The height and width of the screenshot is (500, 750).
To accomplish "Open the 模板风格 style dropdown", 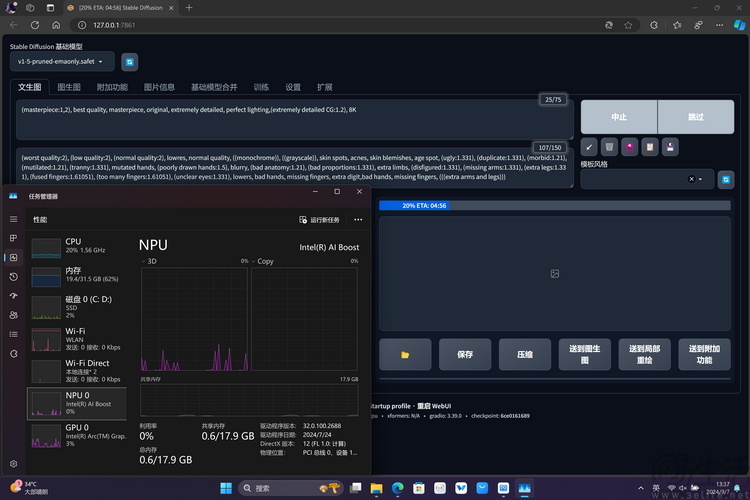I will pyautogui.click(x=700, y=179).
